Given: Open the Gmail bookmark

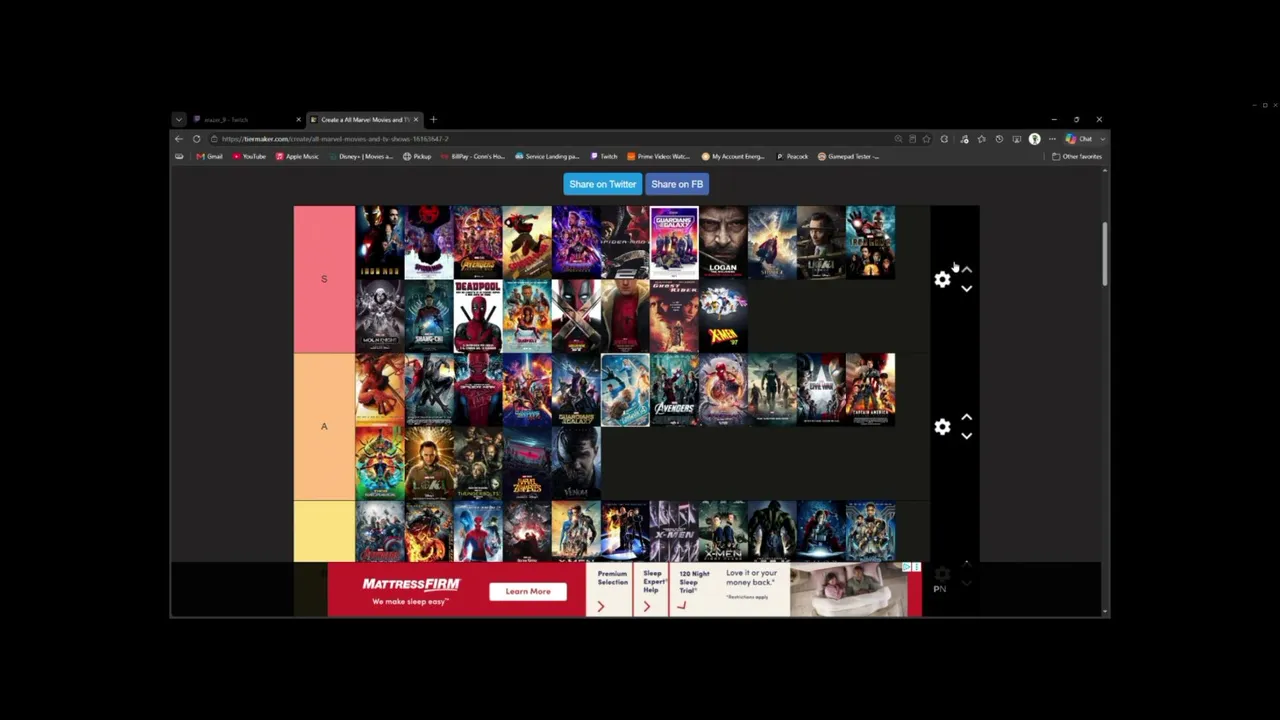Looking at the screenshot, I should point(210,156).
